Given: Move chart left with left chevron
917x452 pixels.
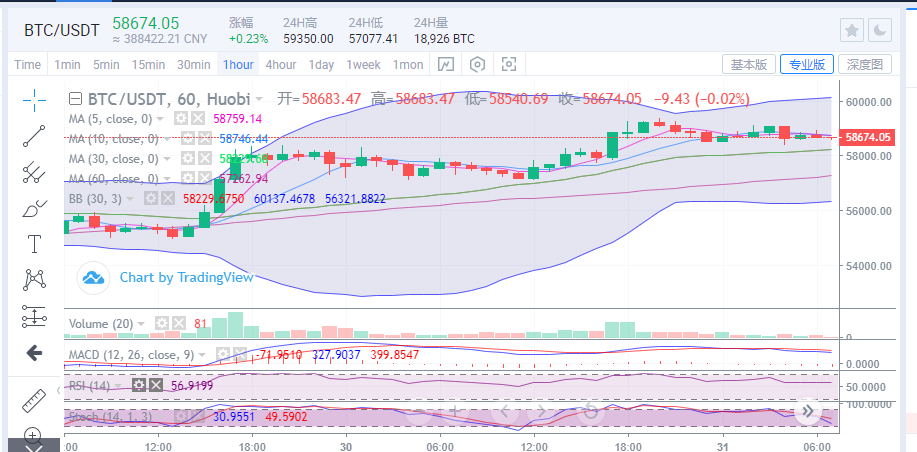Looking at the screenshot, I should click(x=506, y=411).
